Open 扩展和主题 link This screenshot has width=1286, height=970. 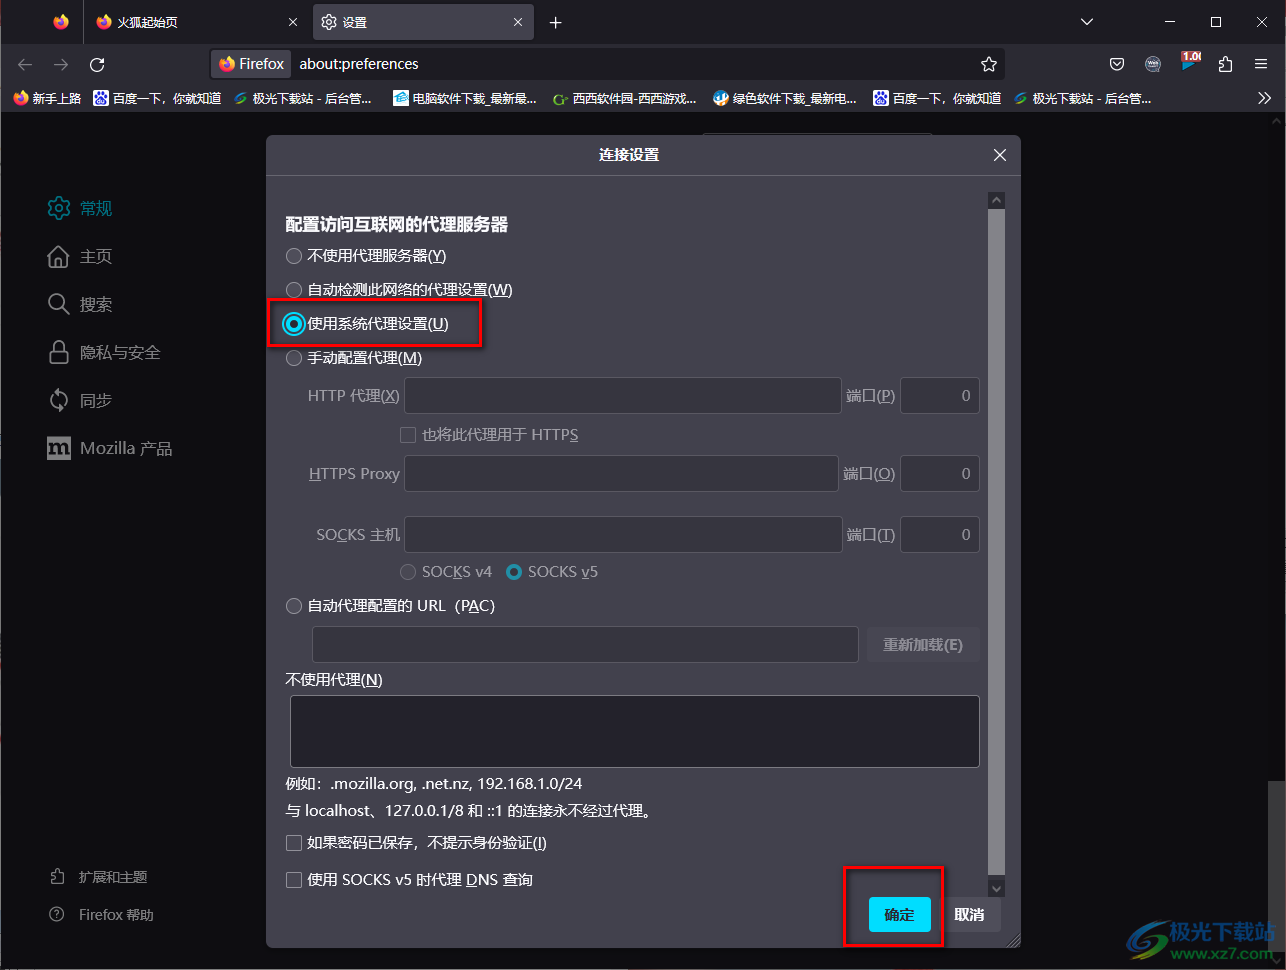(99, 877)
